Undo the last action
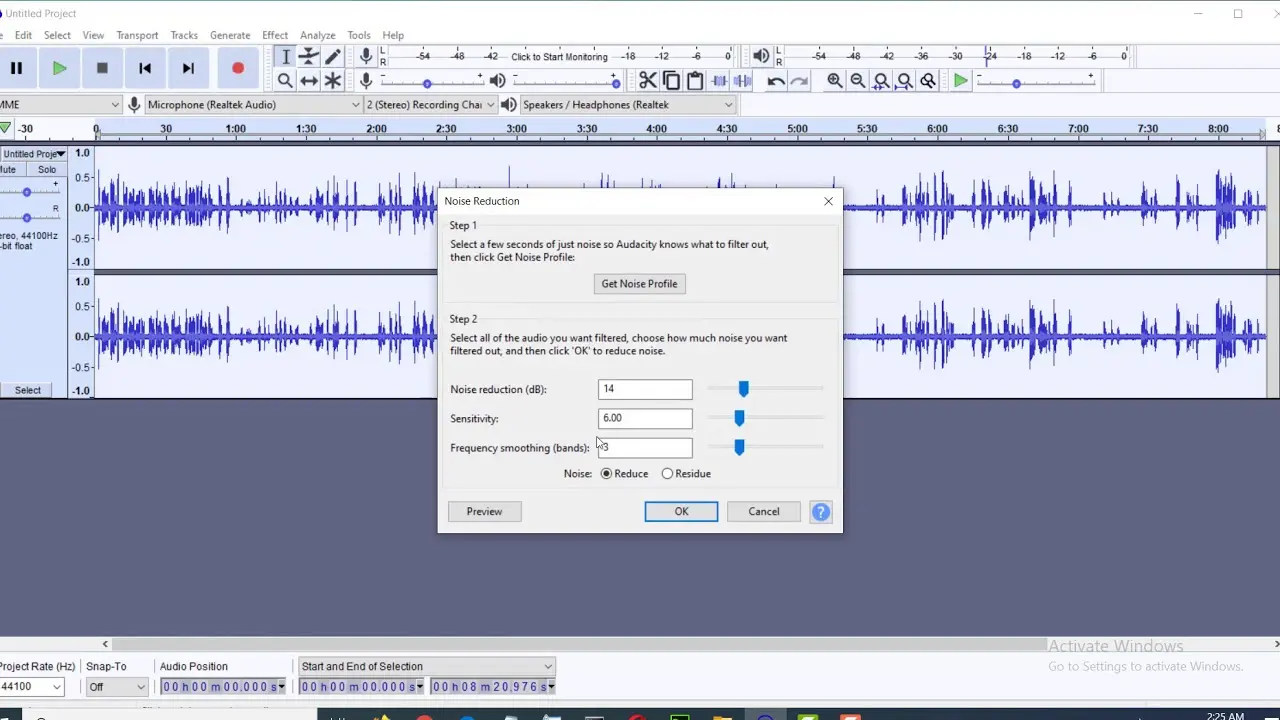This screenshot has width=1280, height=720. [776, 81]
